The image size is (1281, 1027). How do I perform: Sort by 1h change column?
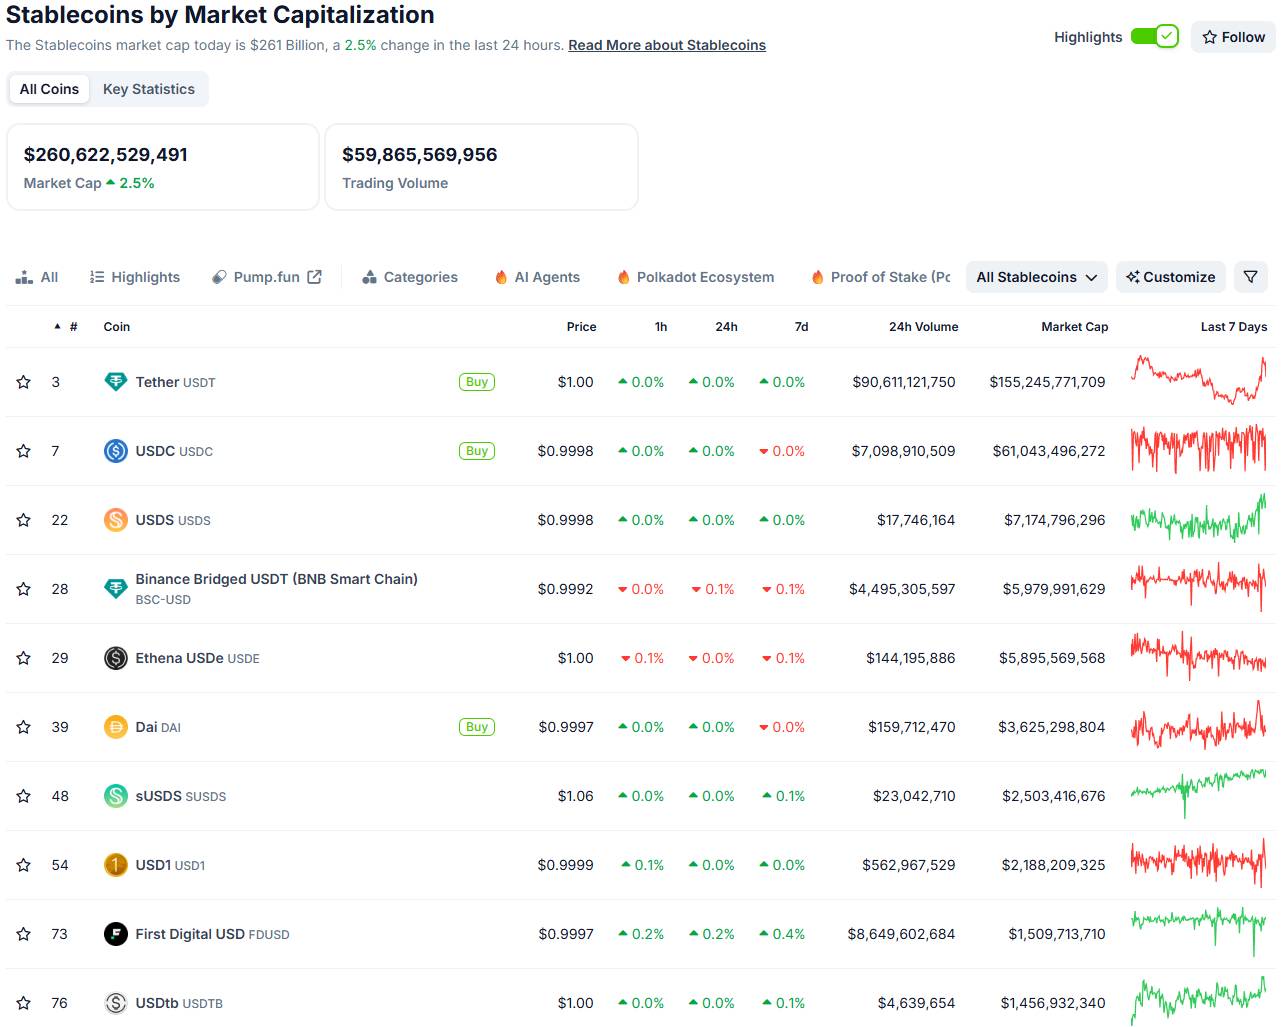(x=661, y=327)
